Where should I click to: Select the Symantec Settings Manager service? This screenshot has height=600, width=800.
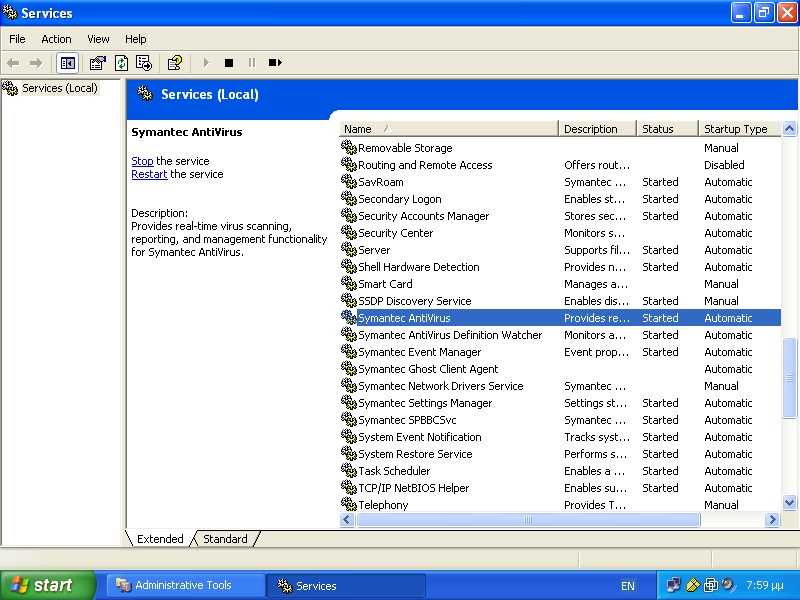pos(560,403)
